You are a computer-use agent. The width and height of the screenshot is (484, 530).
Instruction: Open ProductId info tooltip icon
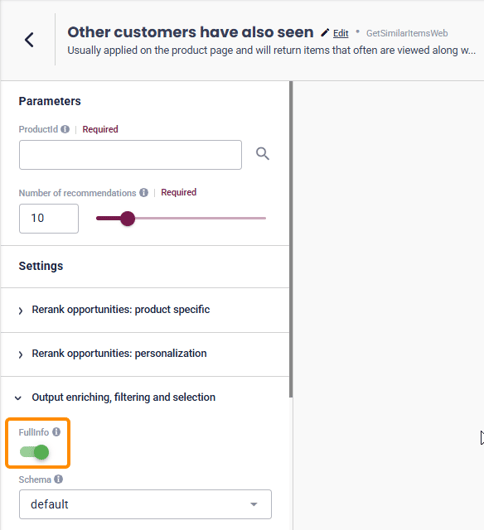click(x=65, y=129)
